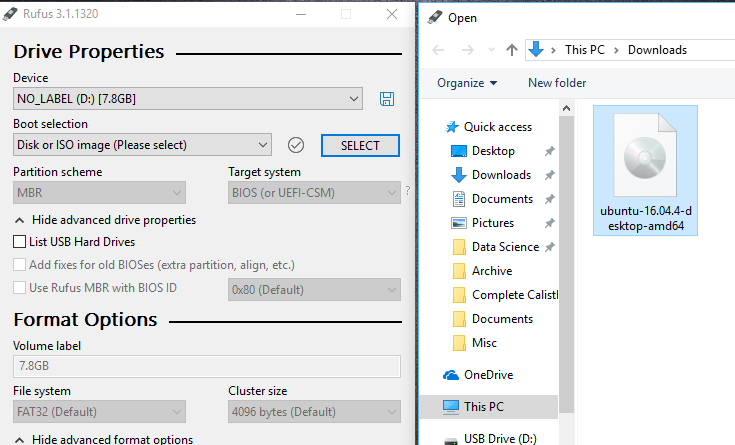The image size is (735, 445).
Task: Select This PC in navigation pane
Action: (488, 407)
